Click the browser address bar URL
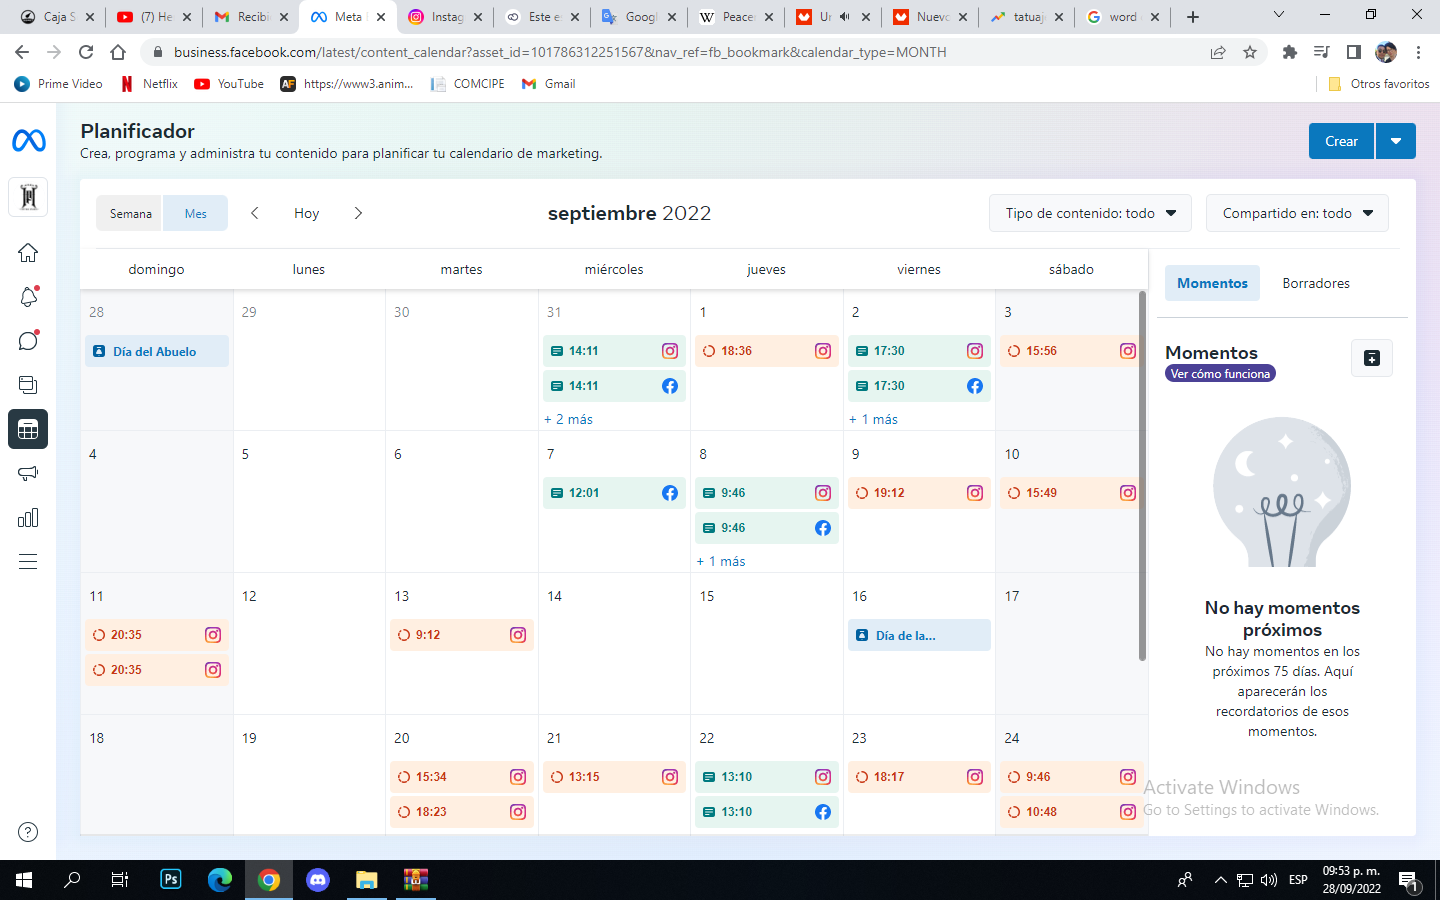Viewport: 1440px width, 900px height. (x=560, y=52)
